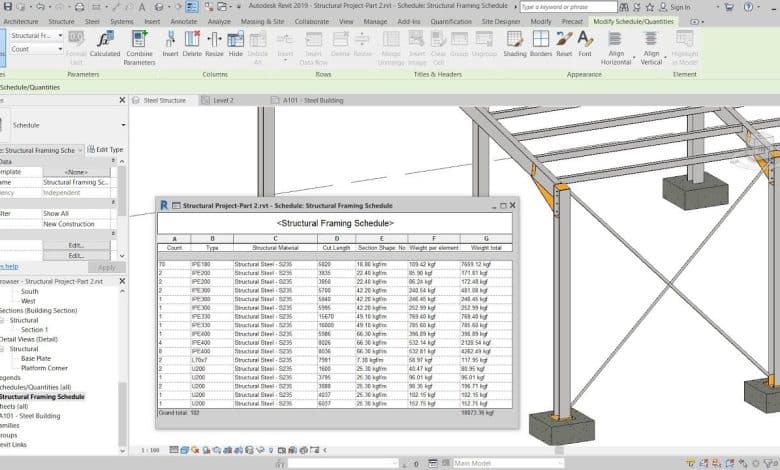Open the Manage ribbon tab
The width and height of the screenshot is (780, 470).
coord(375,21)
